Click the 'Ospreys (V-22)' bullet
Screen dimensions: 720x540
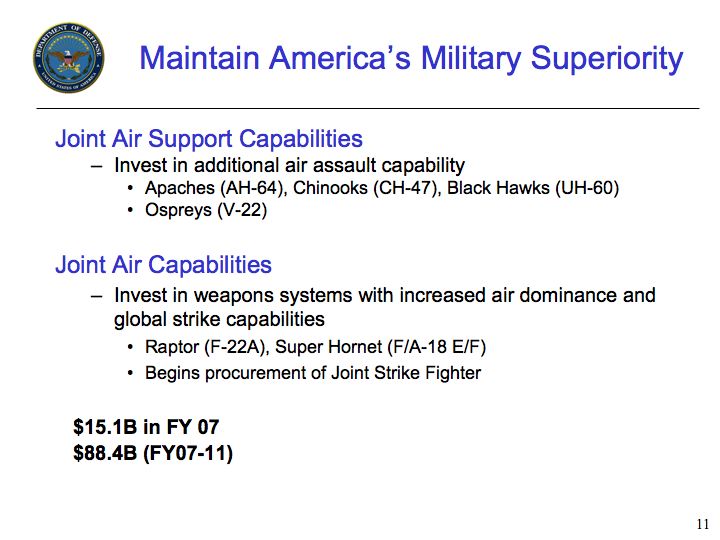[206, 210]
